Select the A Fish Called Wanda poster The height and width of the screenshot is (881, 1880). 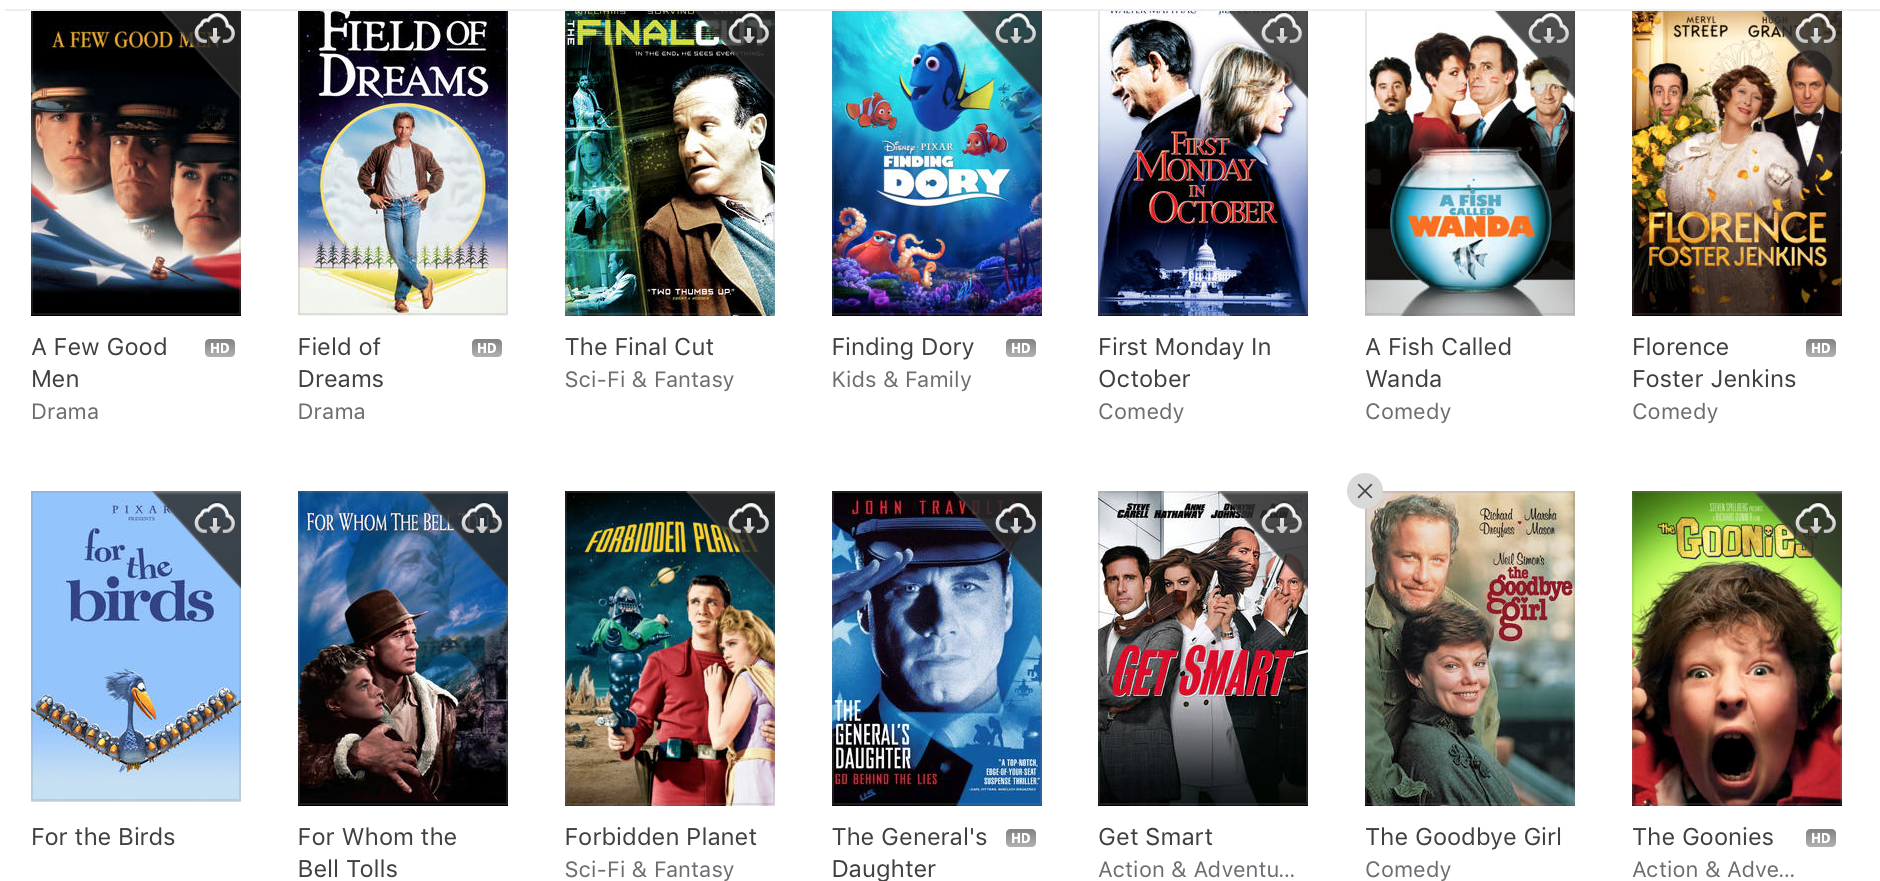coord(1470,163)
